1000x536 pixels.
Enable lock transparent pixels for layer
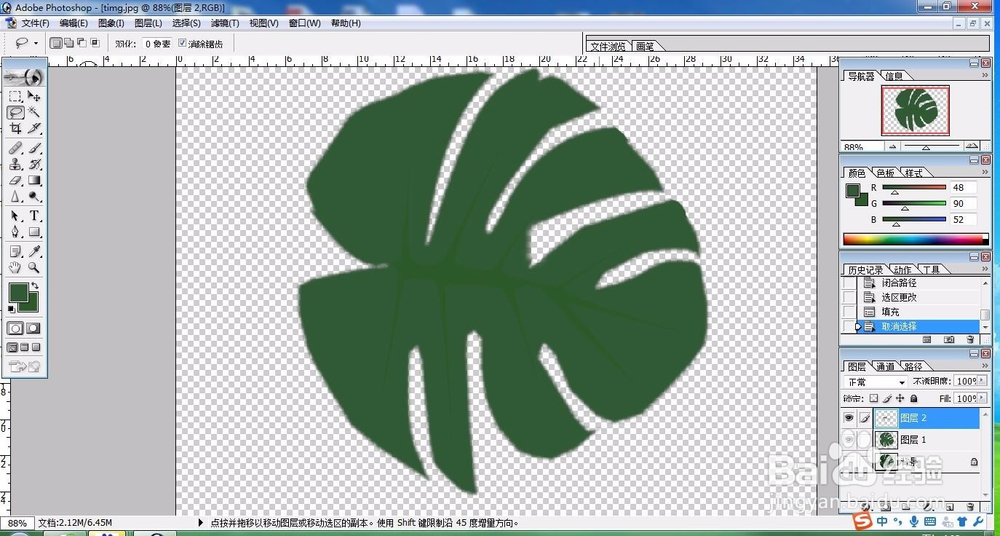click(x=874, y=398)
